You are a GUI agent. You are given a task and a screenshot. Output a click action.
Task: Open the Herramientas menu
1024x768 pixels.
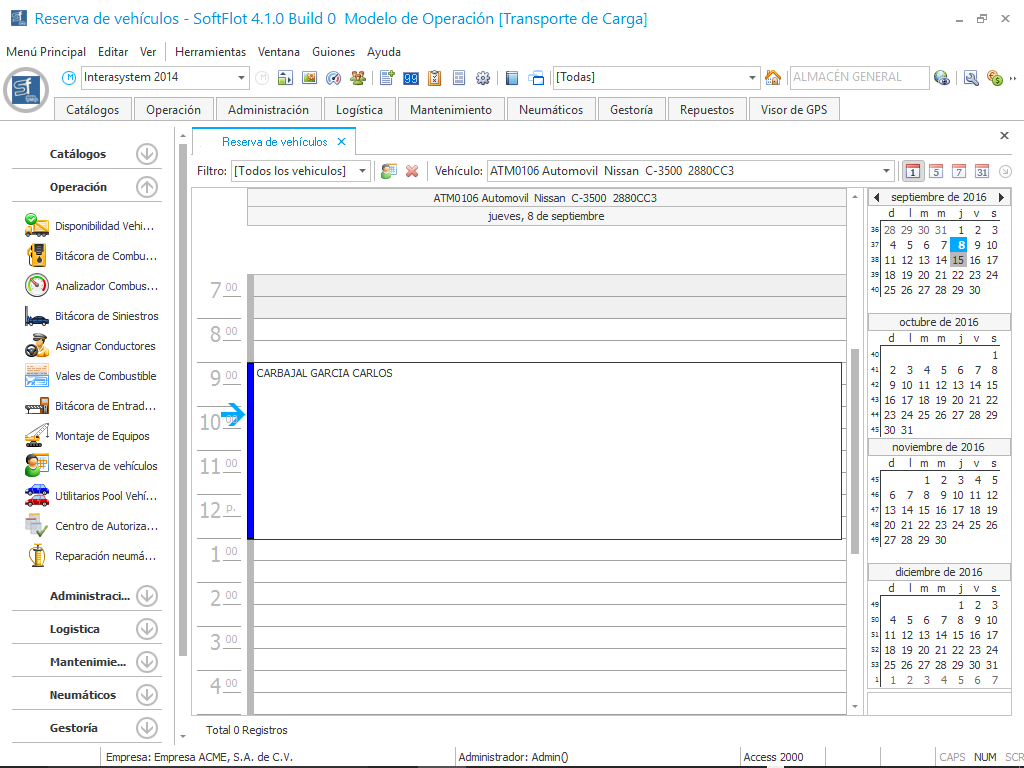[x=210, y=52]
